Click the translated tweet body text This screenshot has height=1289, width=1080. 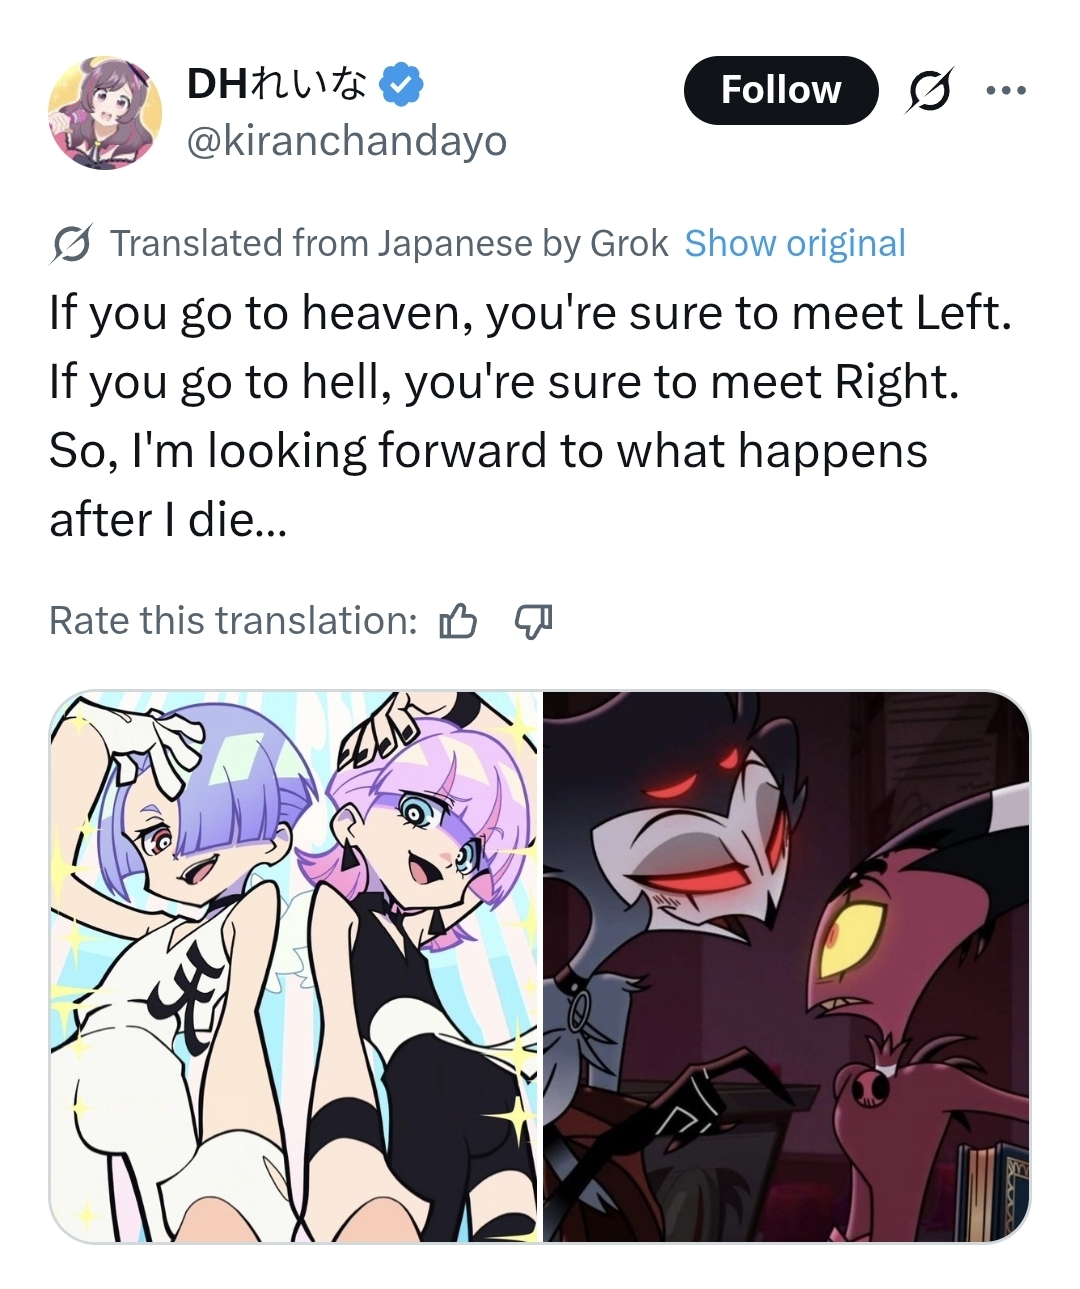530,416
